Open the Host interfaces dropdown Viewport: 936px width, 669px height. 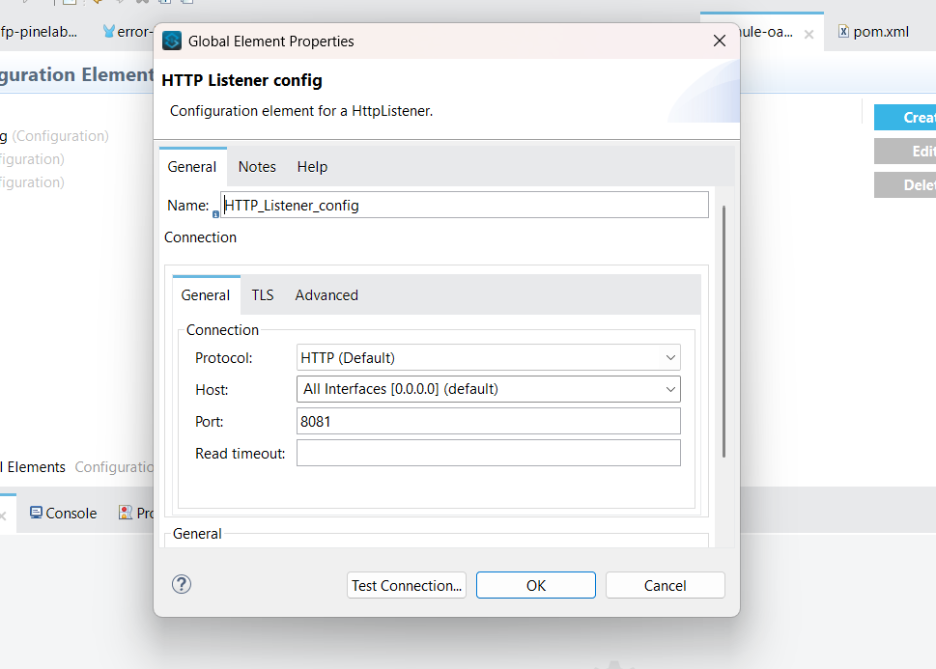click(672, 389)
